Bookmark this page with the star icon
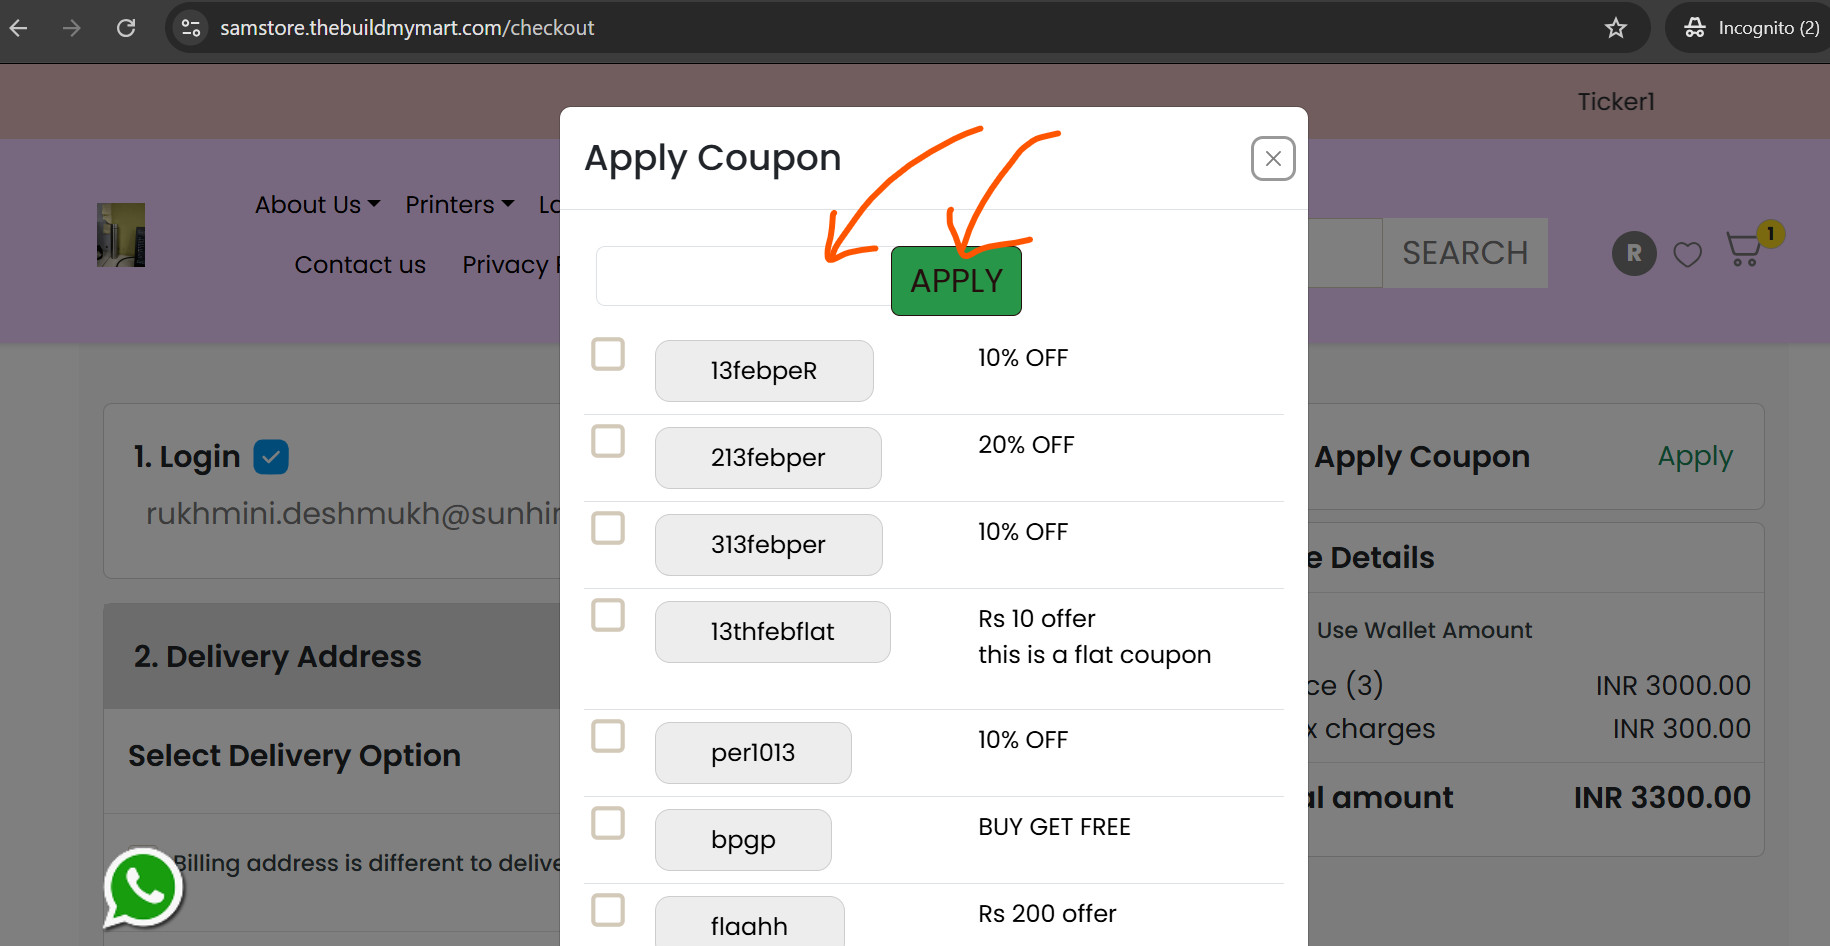 click(x=1616, y=28)
